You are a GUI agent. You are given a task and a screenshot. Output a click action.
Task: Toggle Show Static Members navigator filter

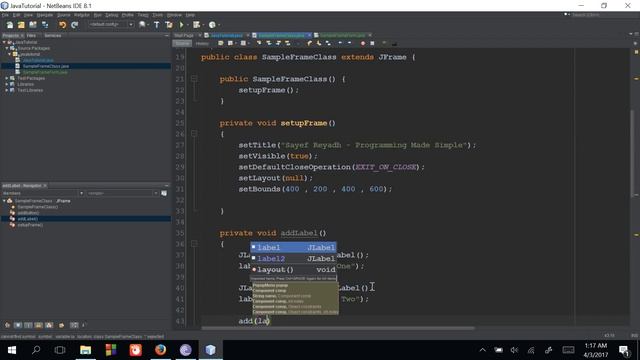pyautogui.click(x=28, y=325)
